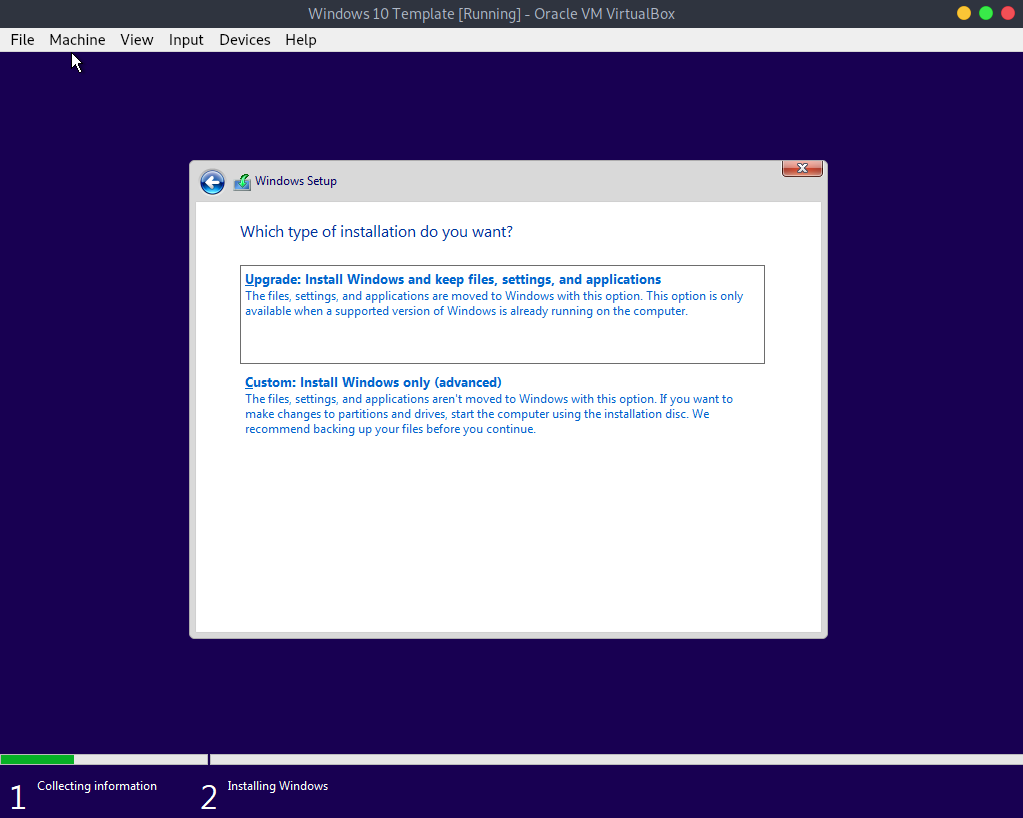Click the 'Installing Windows' step label
The height and width of the screenshot is (818, 1023).
click(x=277, y=786)
